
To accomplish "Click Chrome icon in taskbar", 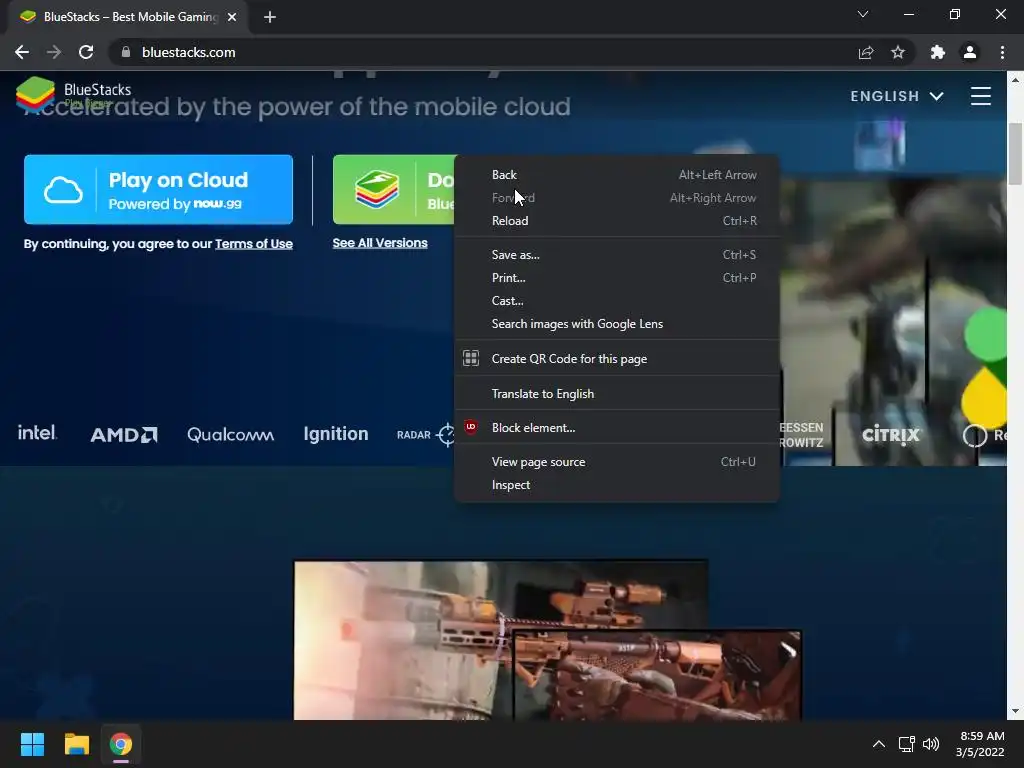I will (121, 744).
